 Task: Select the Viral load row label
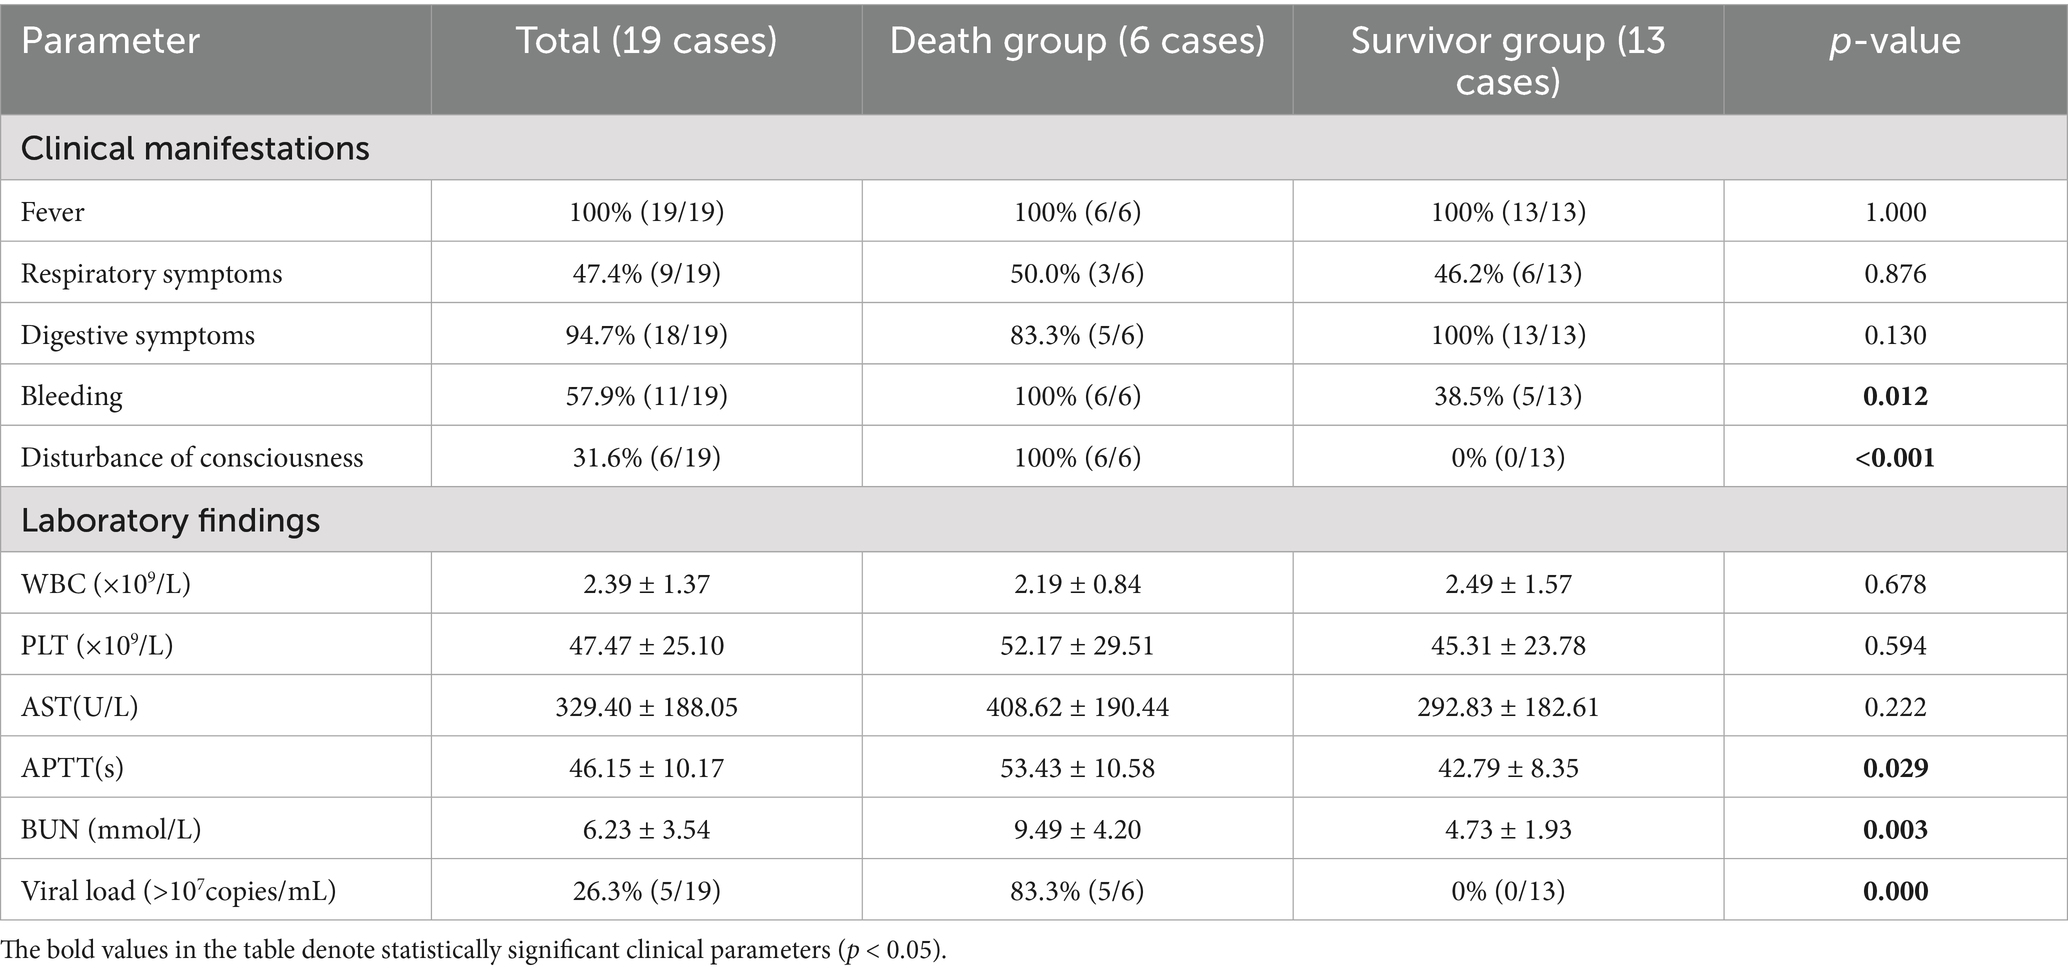pyautogui.click(x=178, y=891)
